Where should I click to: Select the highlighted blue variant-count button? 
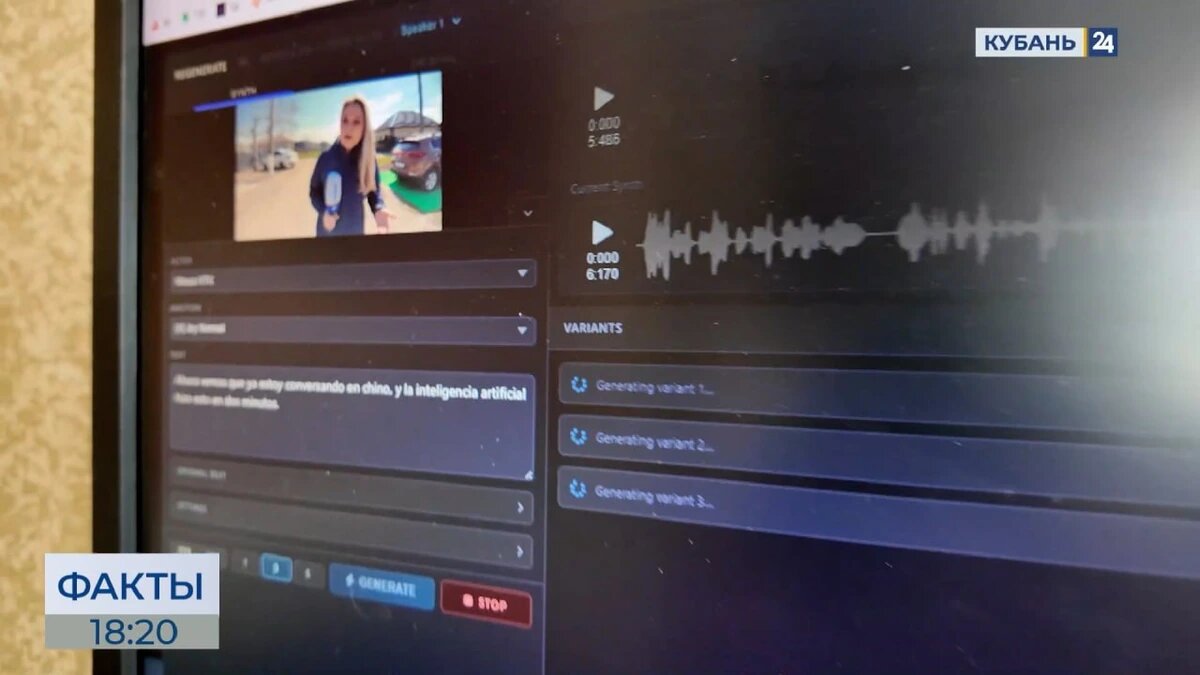(277, 568)
